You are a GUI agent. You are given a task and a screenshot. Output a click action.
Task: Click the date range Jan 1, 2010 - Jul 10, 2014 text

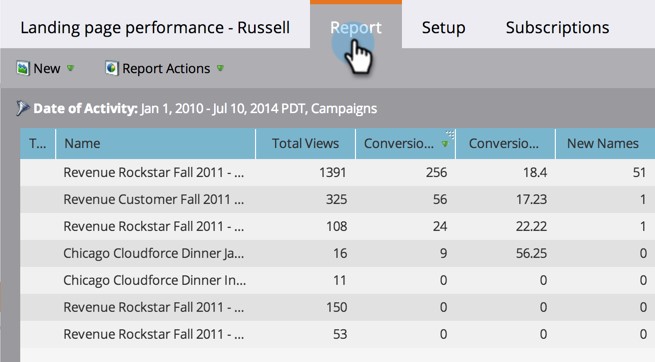216,109
